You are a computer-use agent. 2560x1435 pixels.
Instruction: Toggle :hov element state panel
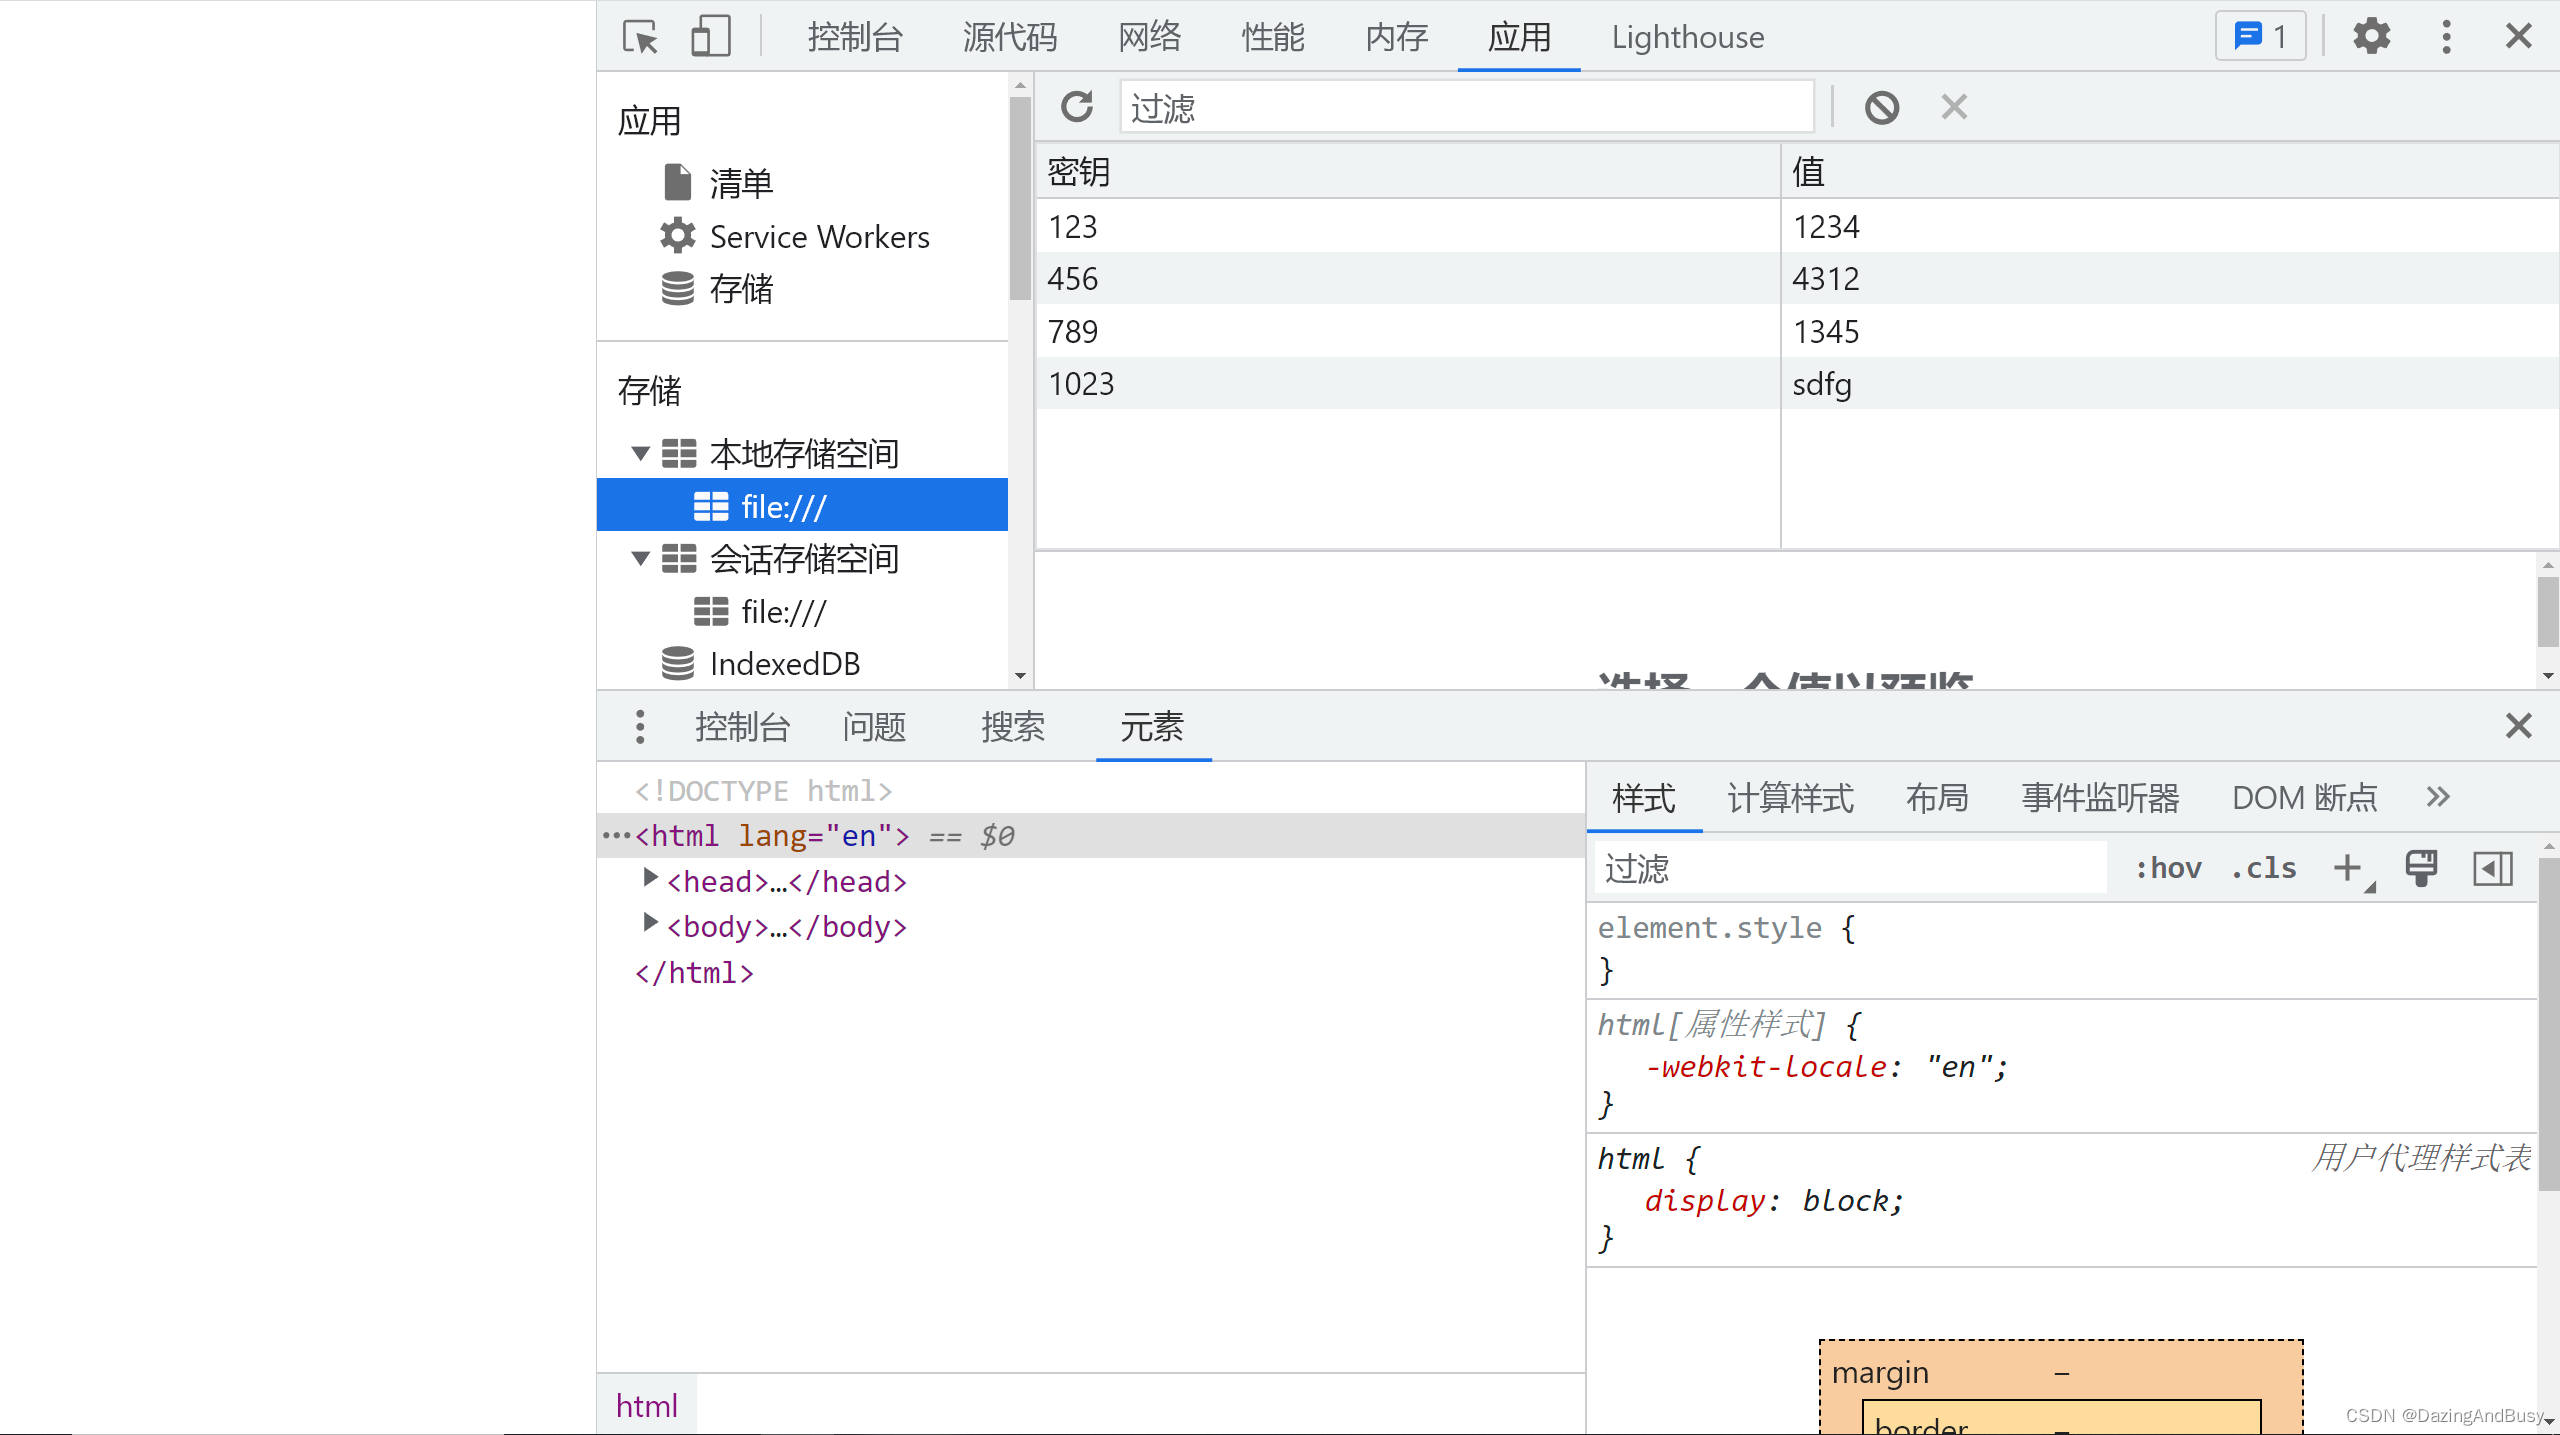(x=2168, y=868)
